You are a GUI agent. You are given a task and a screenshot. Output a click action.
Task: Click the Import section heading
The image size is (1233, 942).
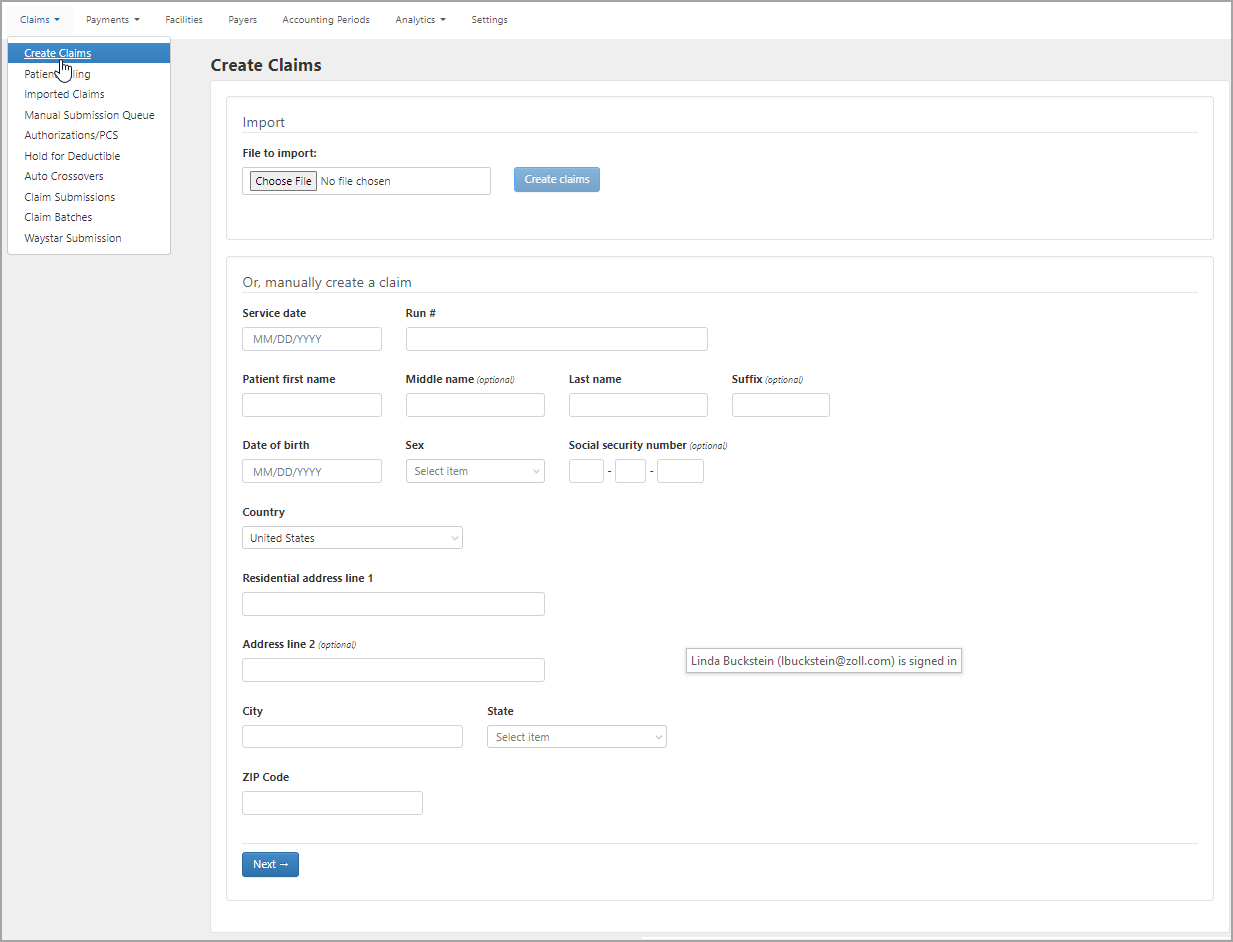264,122
